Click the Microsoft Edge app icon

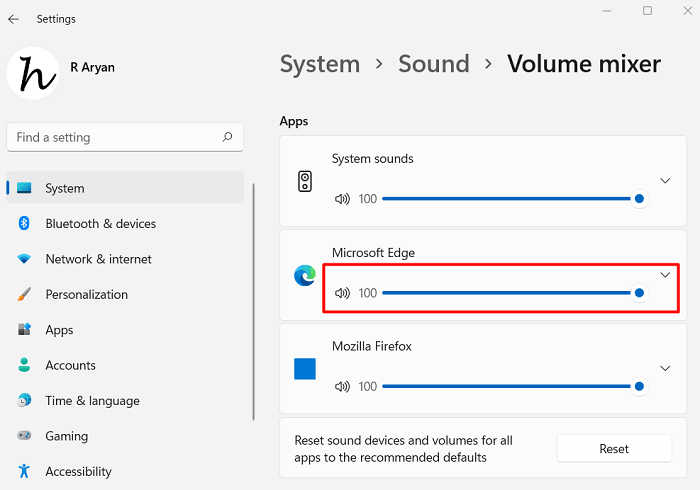(x=305, y=275)
